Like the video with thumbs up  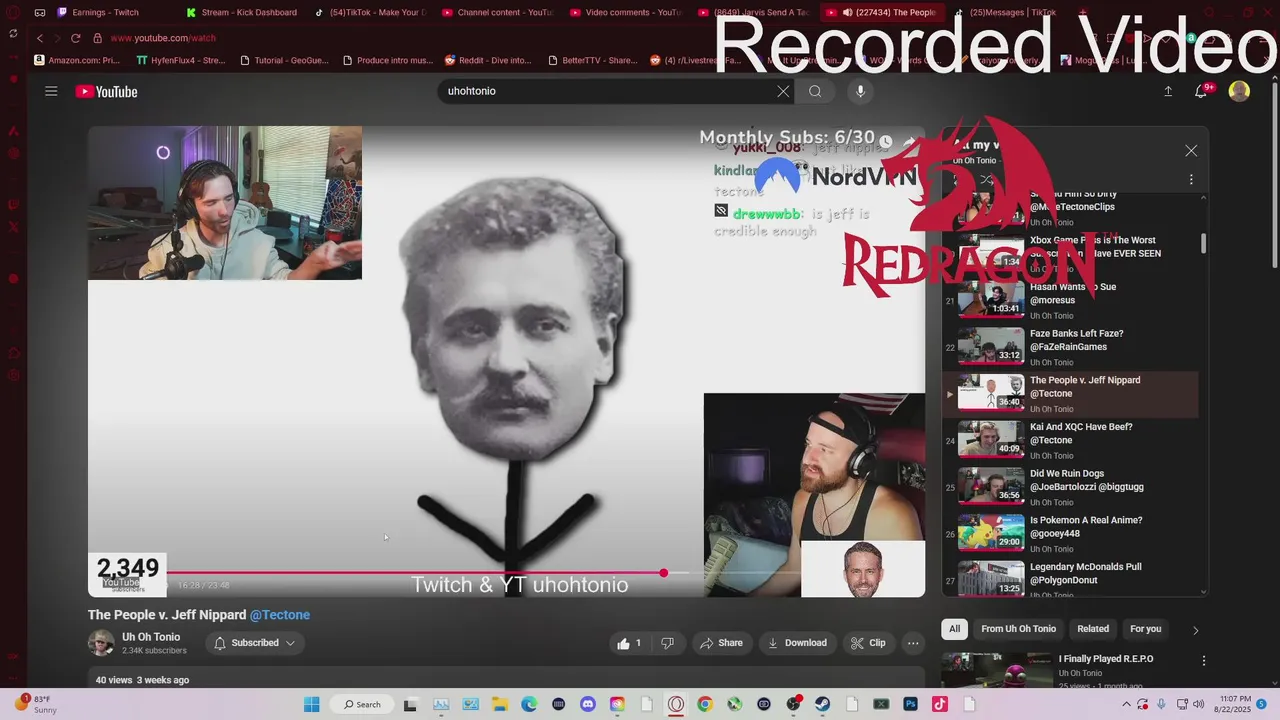point(629,643)
